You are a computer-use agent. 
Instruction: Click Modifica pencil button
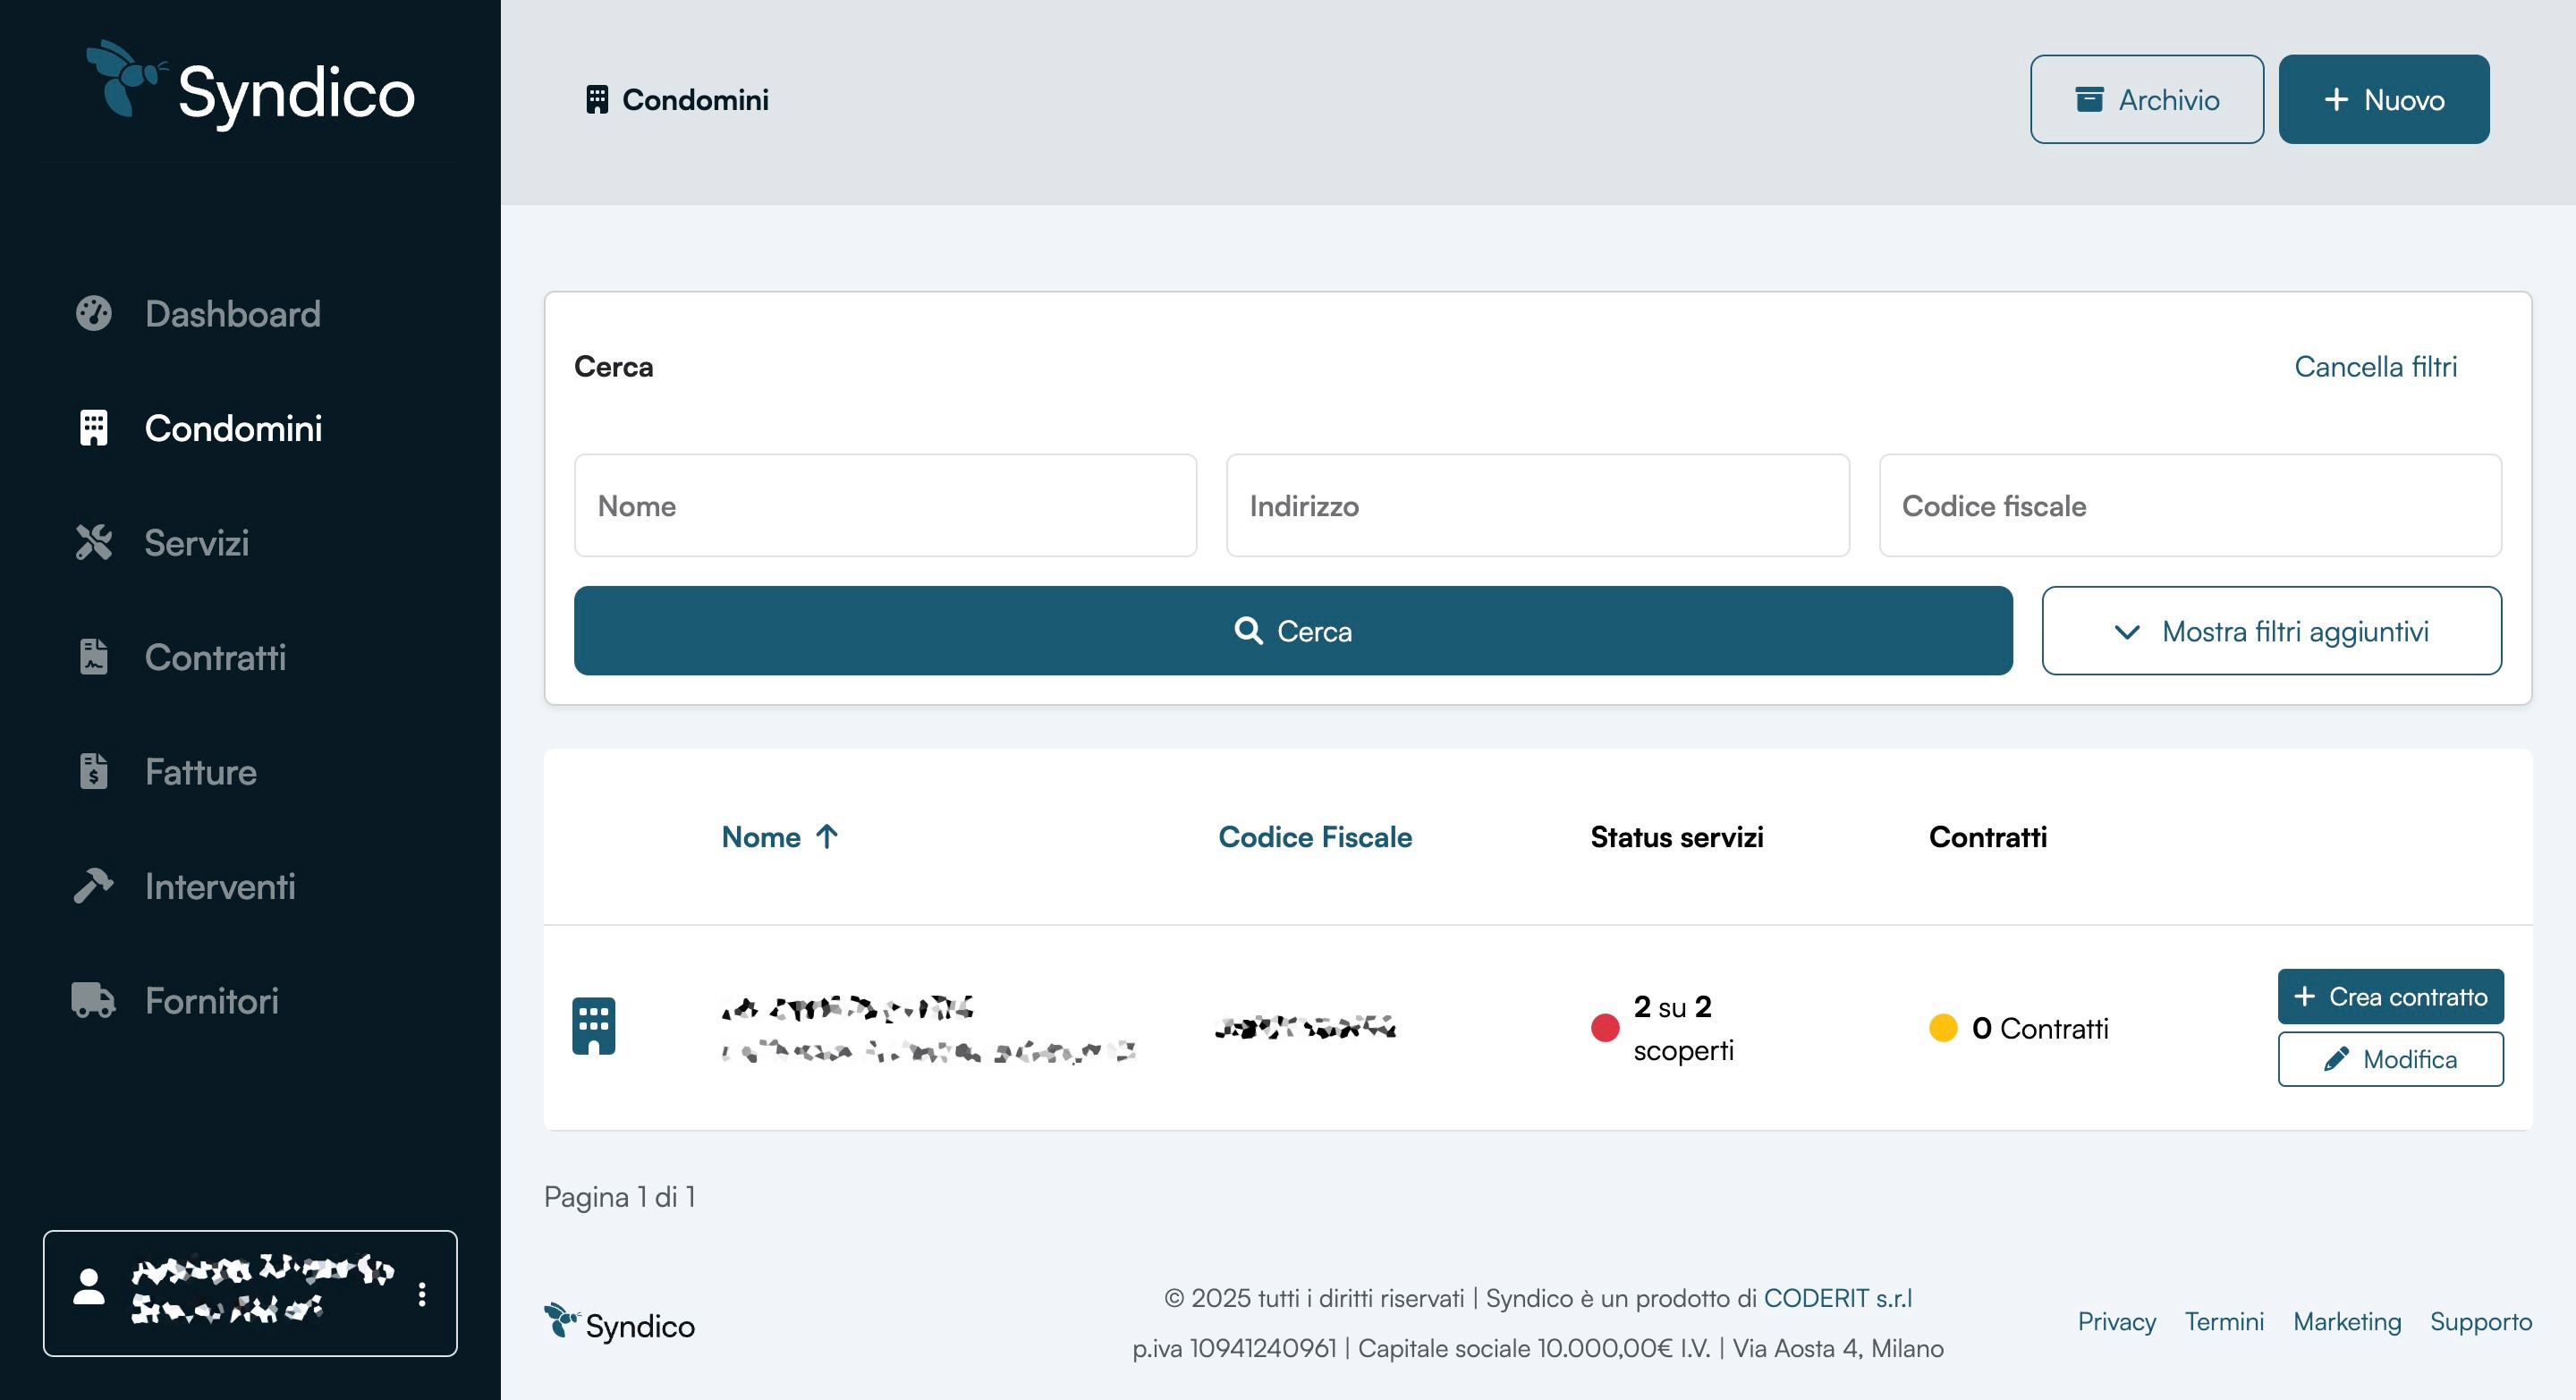[2390, 1059]
